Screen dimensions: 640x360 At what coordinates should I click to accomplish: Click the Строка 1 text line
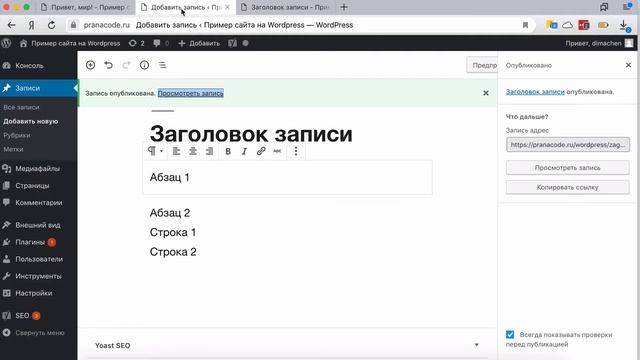173,232
